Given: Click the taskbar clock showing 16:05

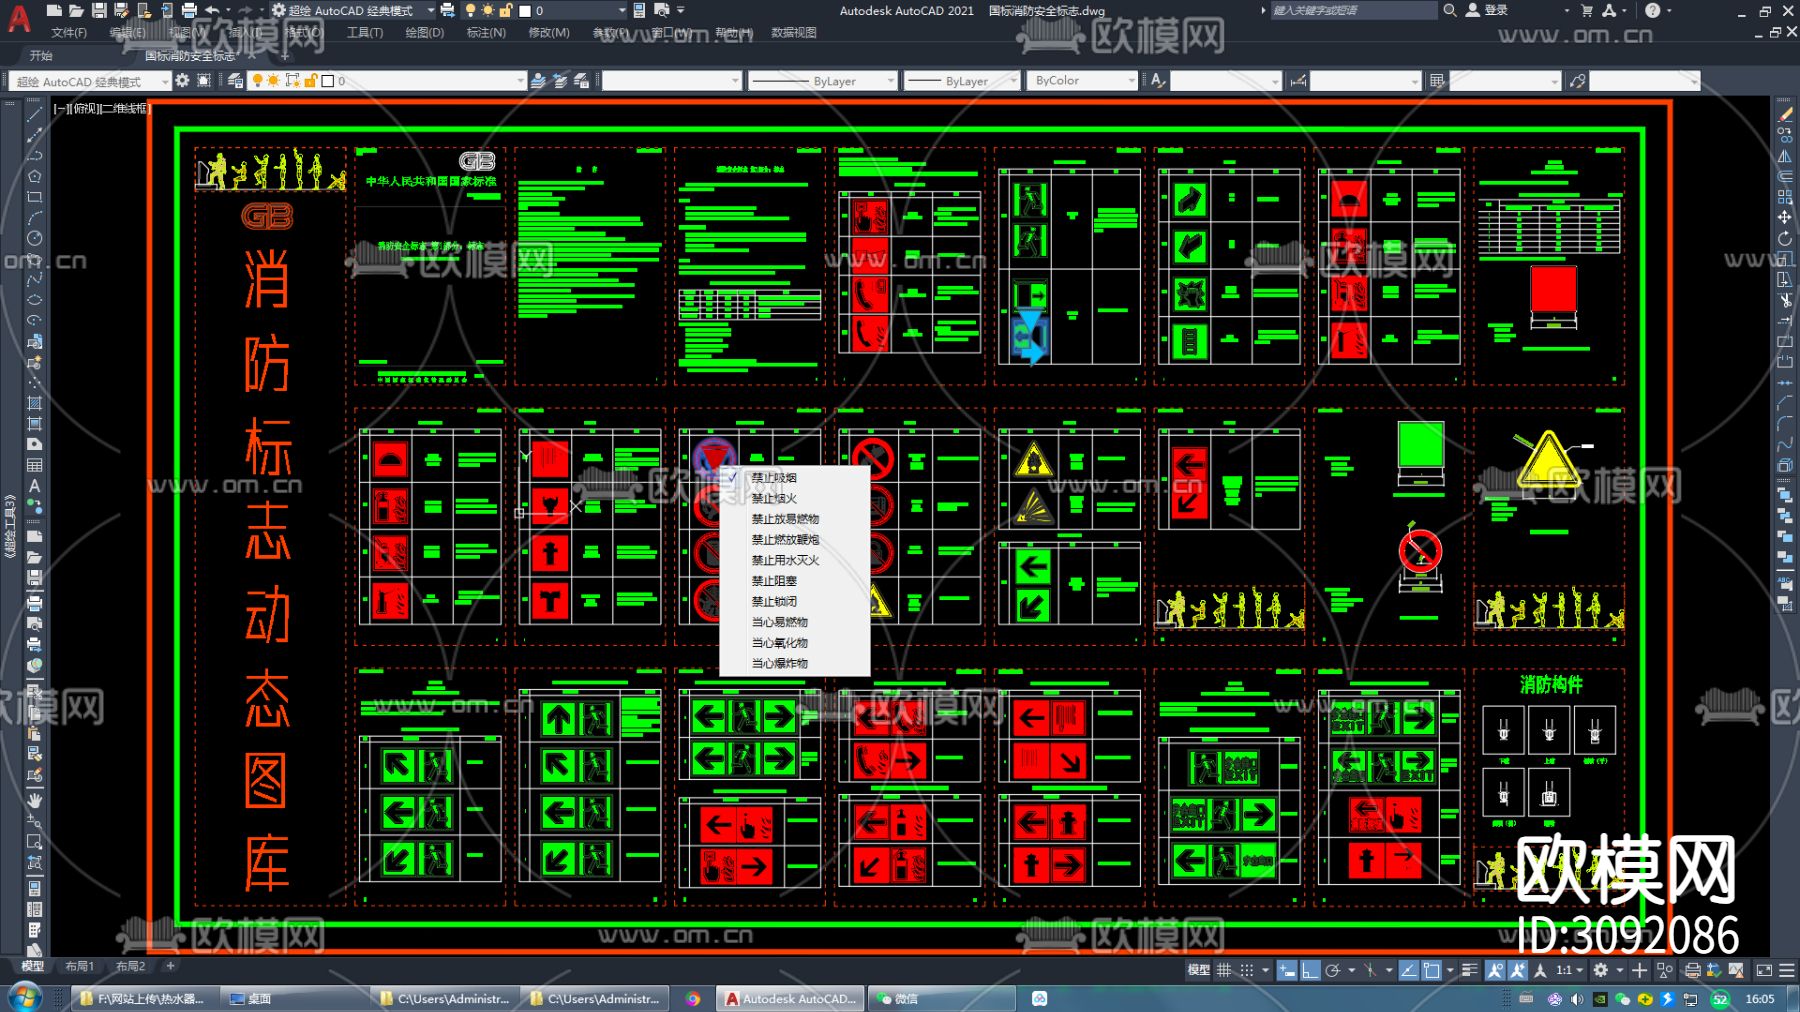Looking at the screenshot, I should click(1760, 999).
